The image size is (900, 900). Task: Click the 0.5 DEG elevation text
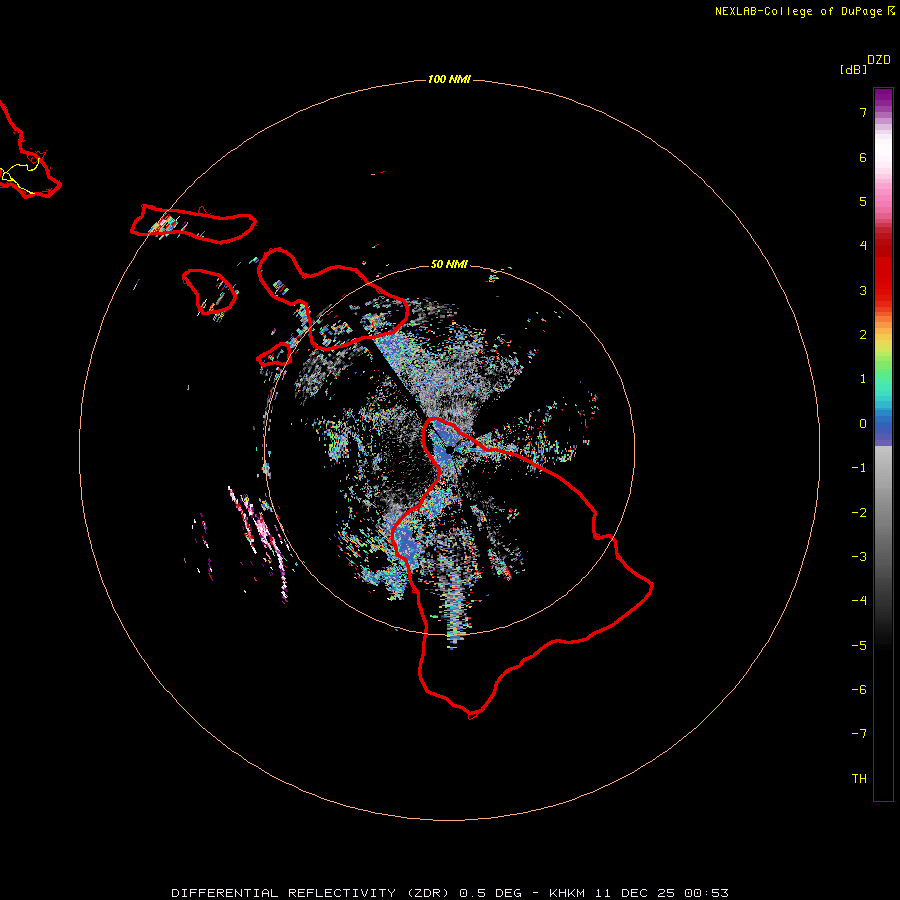point(491,893)
